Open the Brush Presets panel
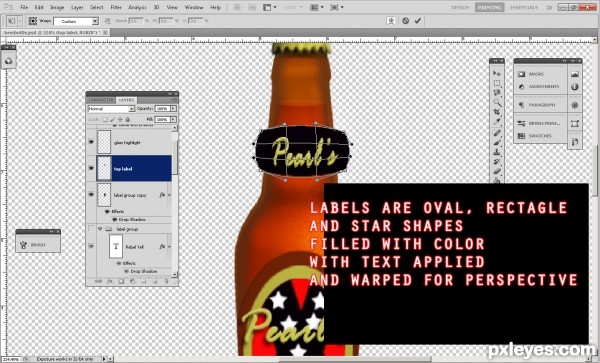 [540, 124]
